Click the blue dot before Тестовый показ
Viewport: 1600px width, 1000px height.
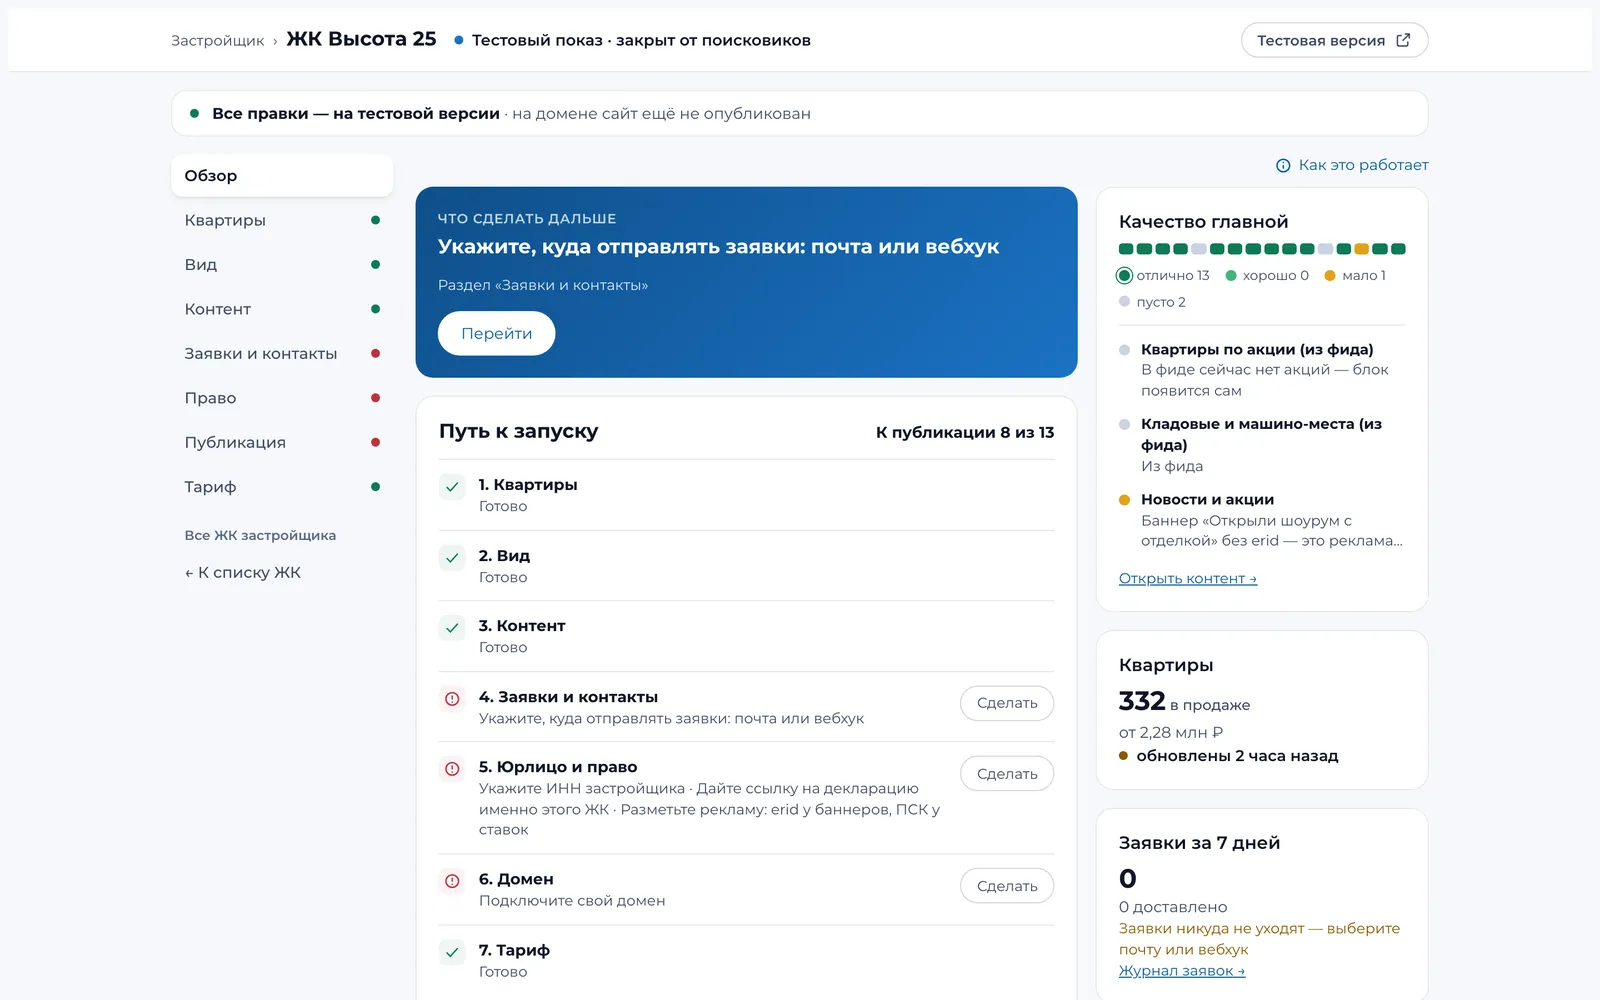point(459,40)
